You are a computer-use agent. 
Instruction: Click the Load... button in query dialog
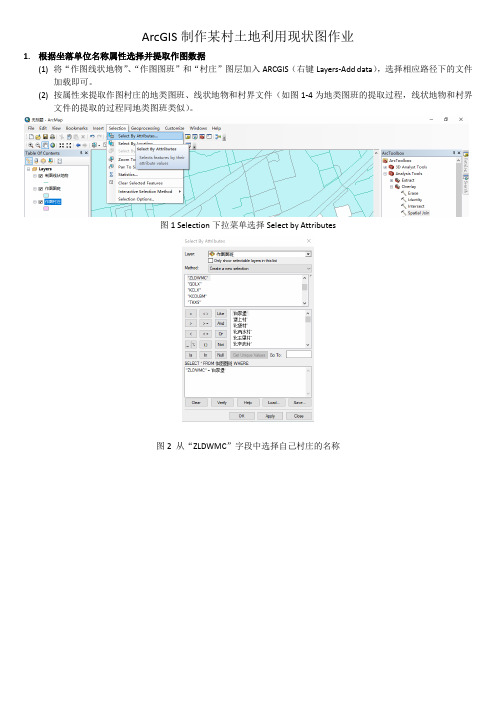pos(274,402)
